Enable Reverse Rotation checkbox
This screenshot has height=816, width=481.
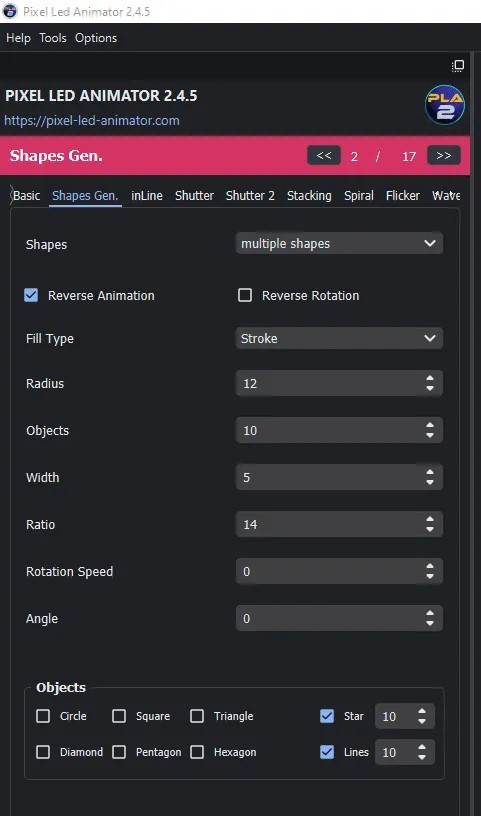point(245,296)
